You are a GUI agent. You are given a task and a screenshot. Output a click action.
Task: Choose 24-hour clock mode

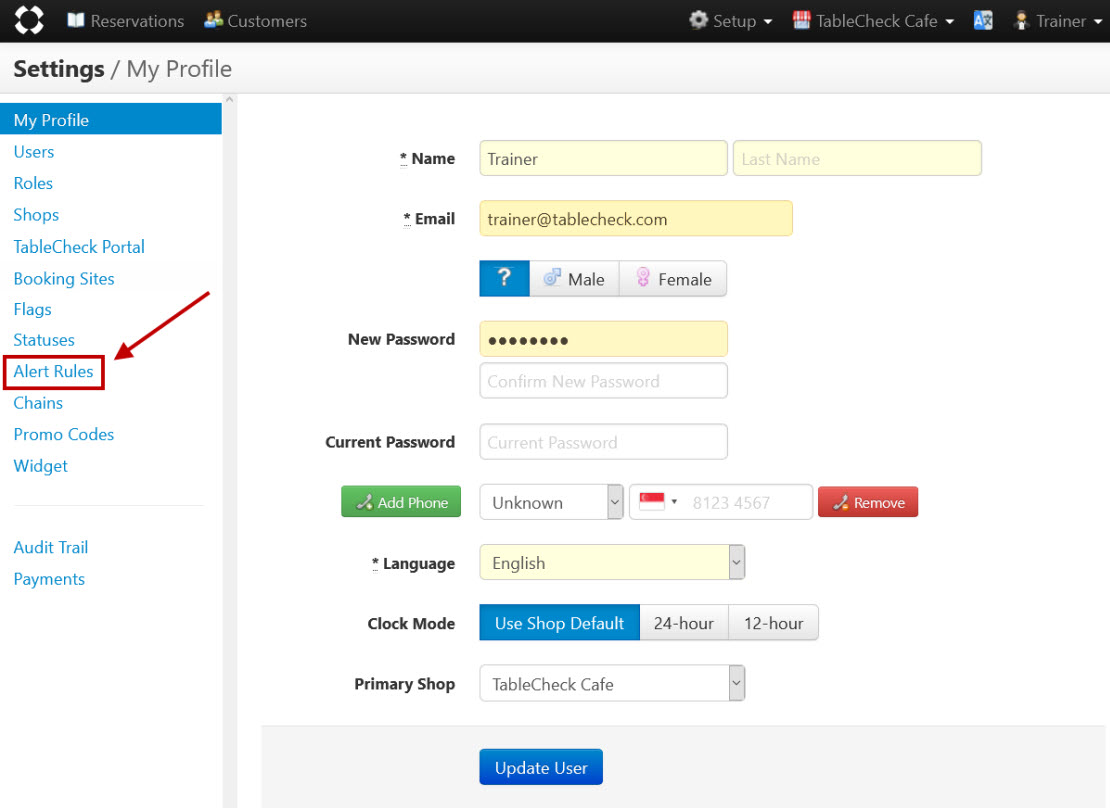[684, 622]
